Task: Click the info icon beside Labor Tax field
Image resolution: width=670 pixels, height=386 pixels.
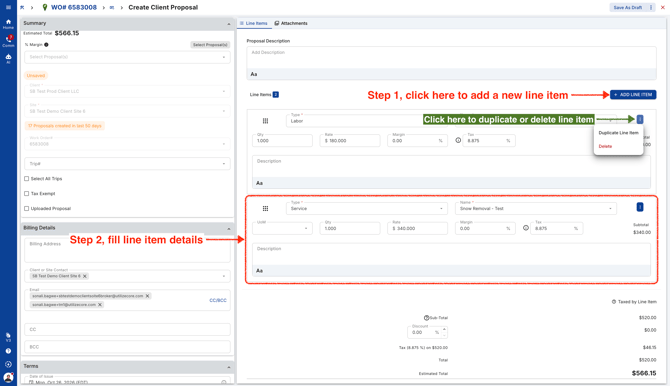Action: click(x=458, y=140)
